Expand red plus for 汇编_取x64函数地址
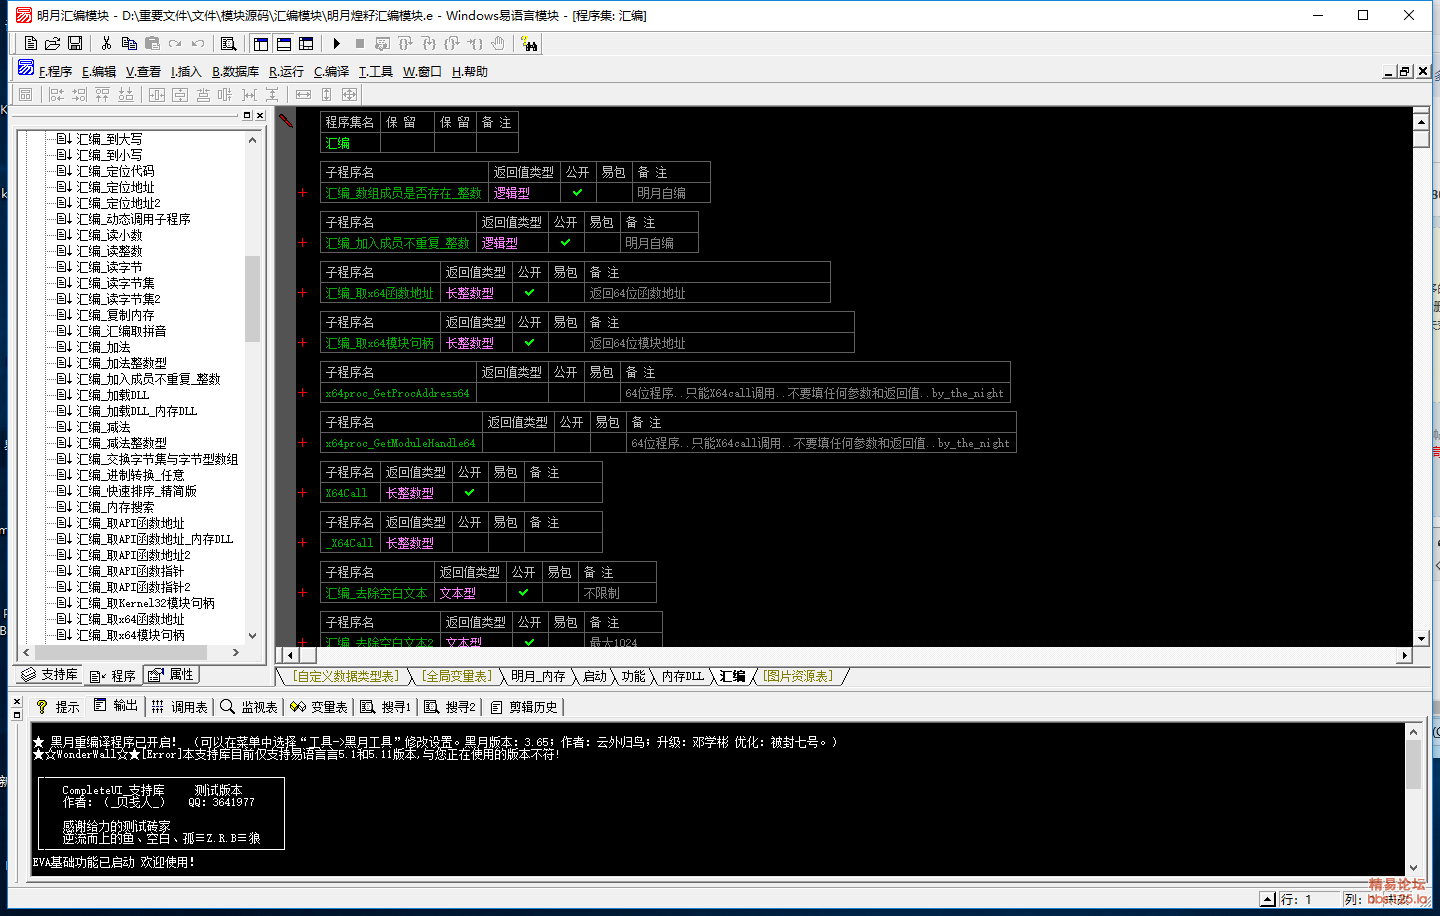Image resolution: width=1440 pixels, height=916 pixels. point(302,292)
